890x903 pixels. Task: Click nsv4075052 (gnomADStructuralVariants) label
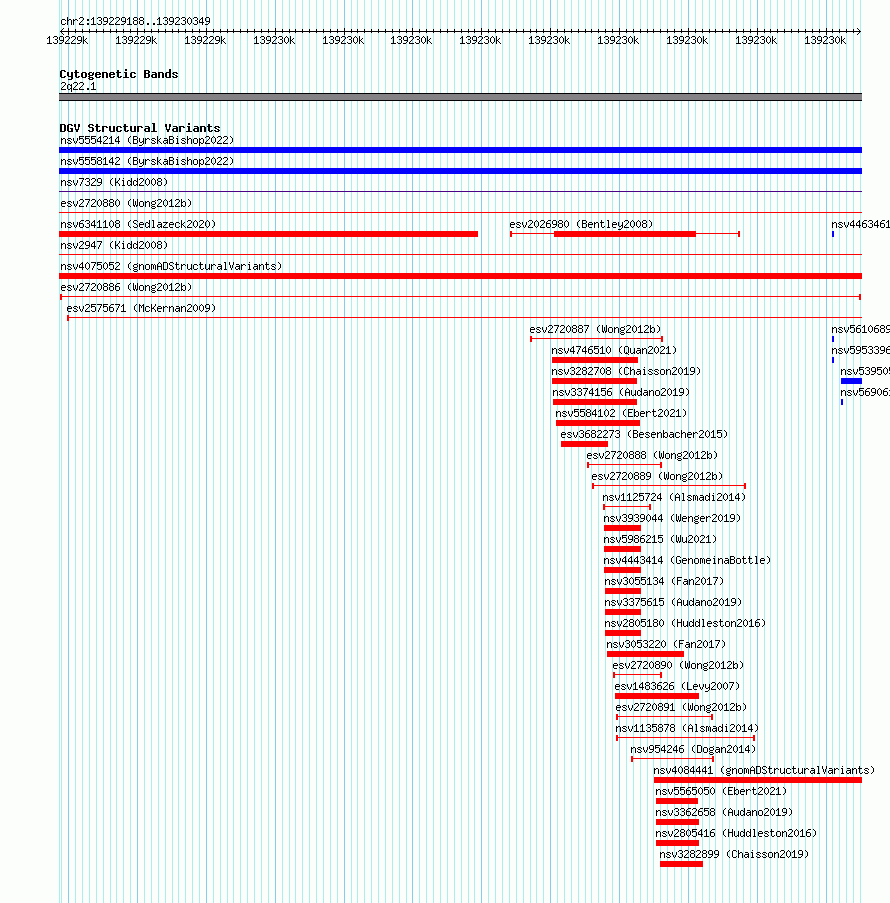point(171,267)
